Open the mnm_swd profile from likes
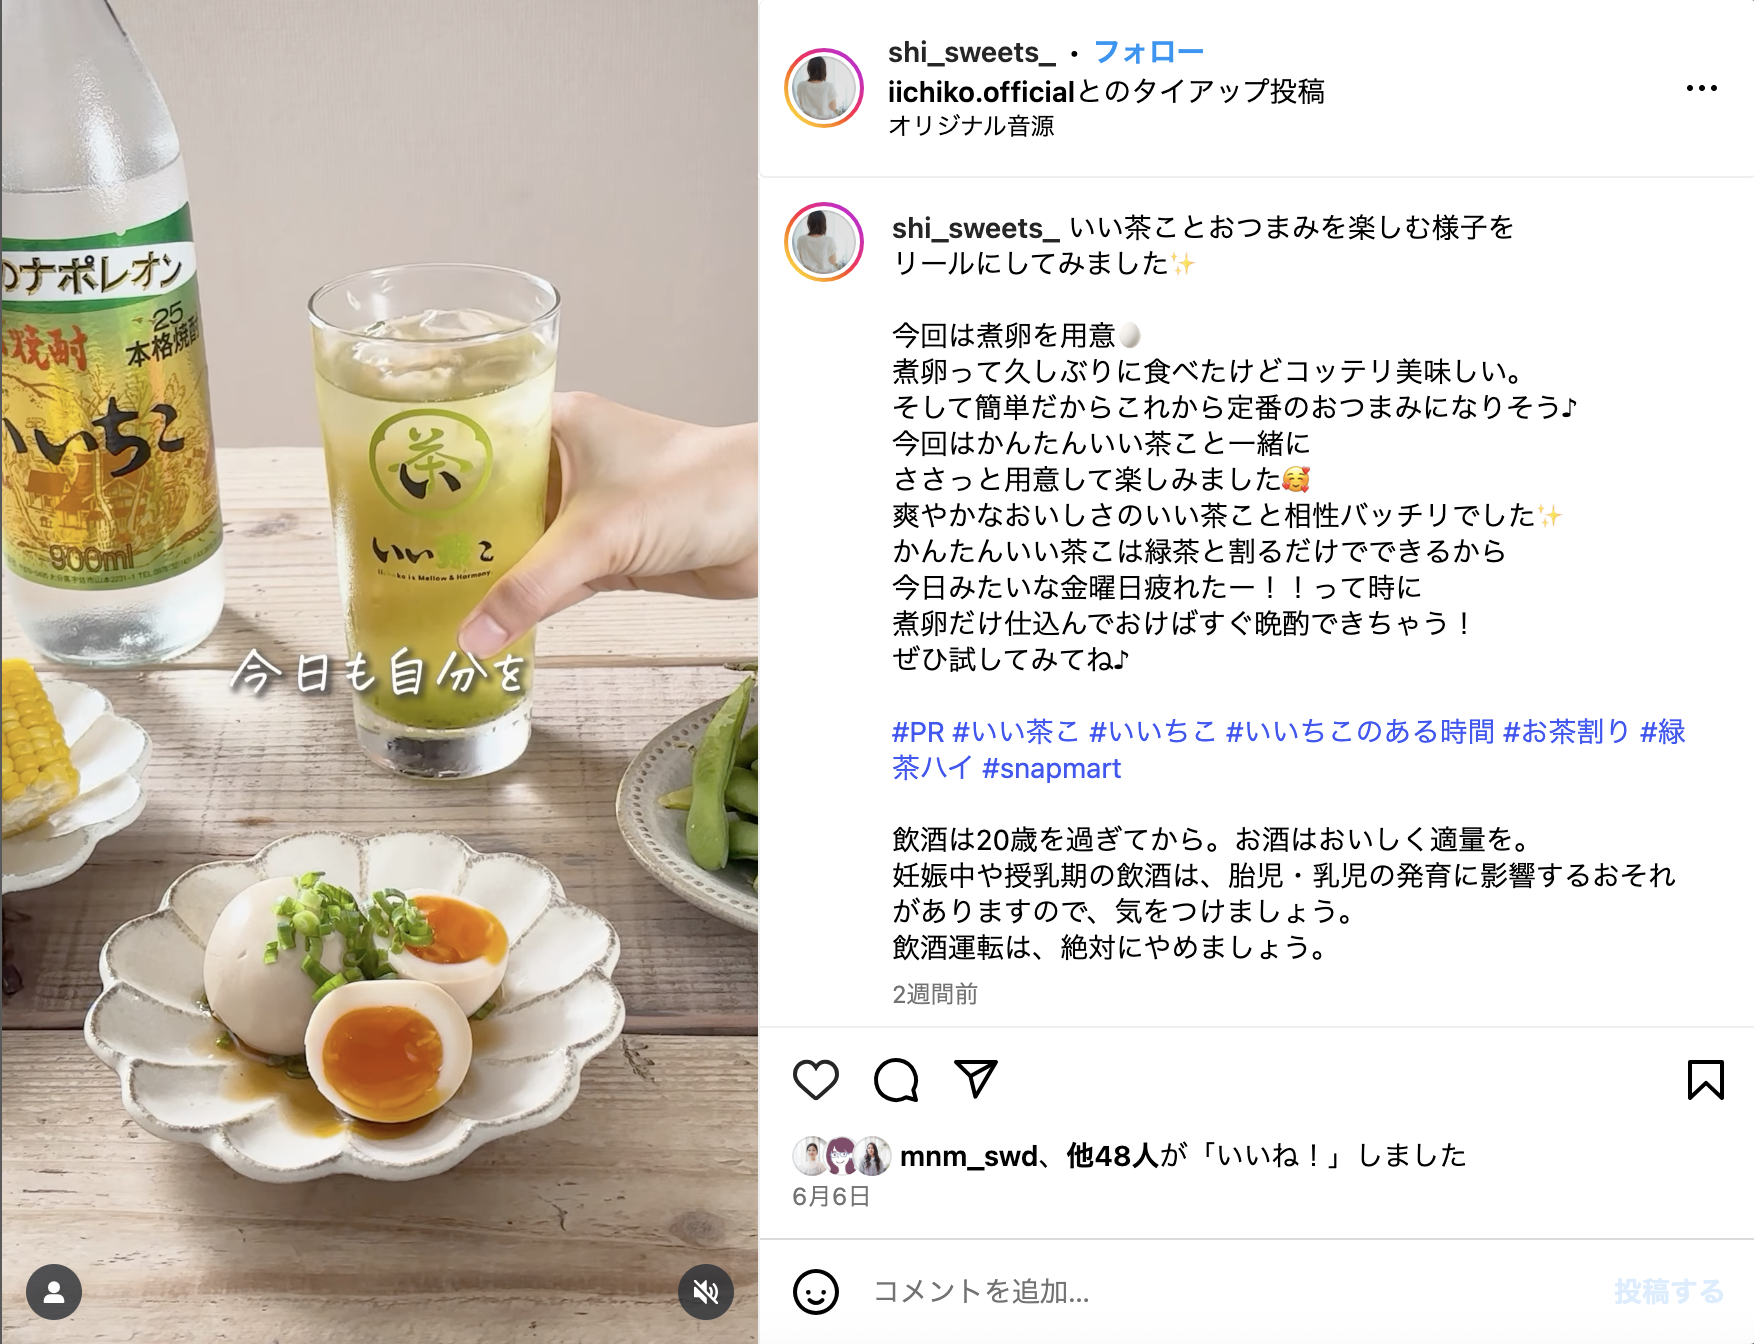1754x1344 pixels. pos(968,1156)
